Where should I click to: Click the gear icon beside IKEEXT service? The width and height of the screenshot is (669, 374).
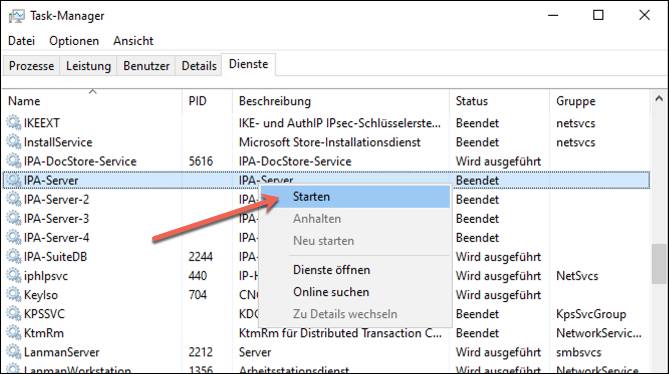tap(14, 123)
